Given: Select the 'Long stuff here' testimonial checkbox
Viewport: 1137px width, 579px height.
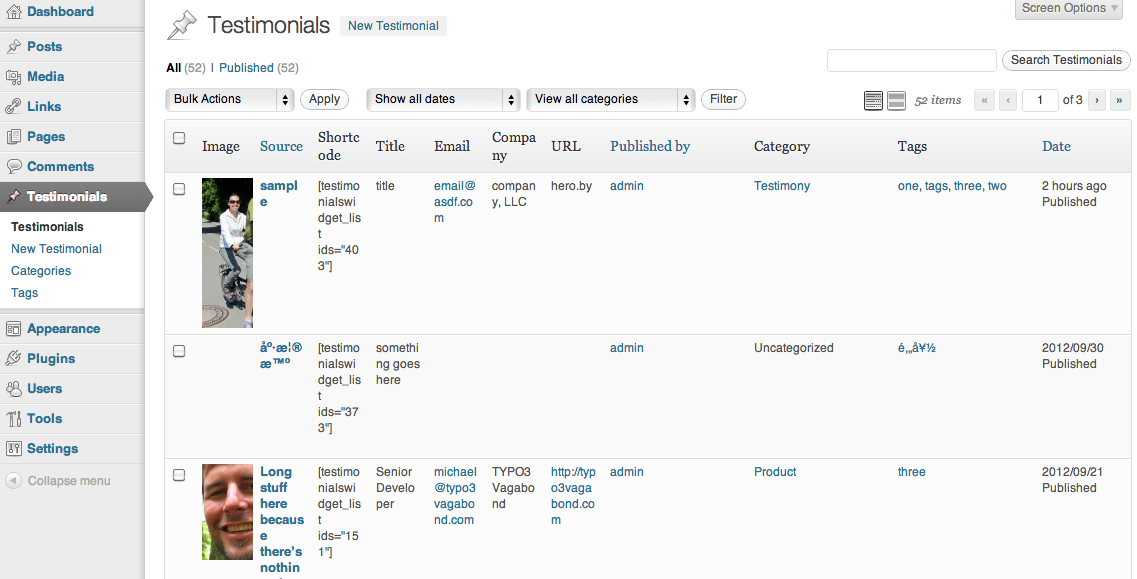Looking at the screenshot, I should click(179, 474).
